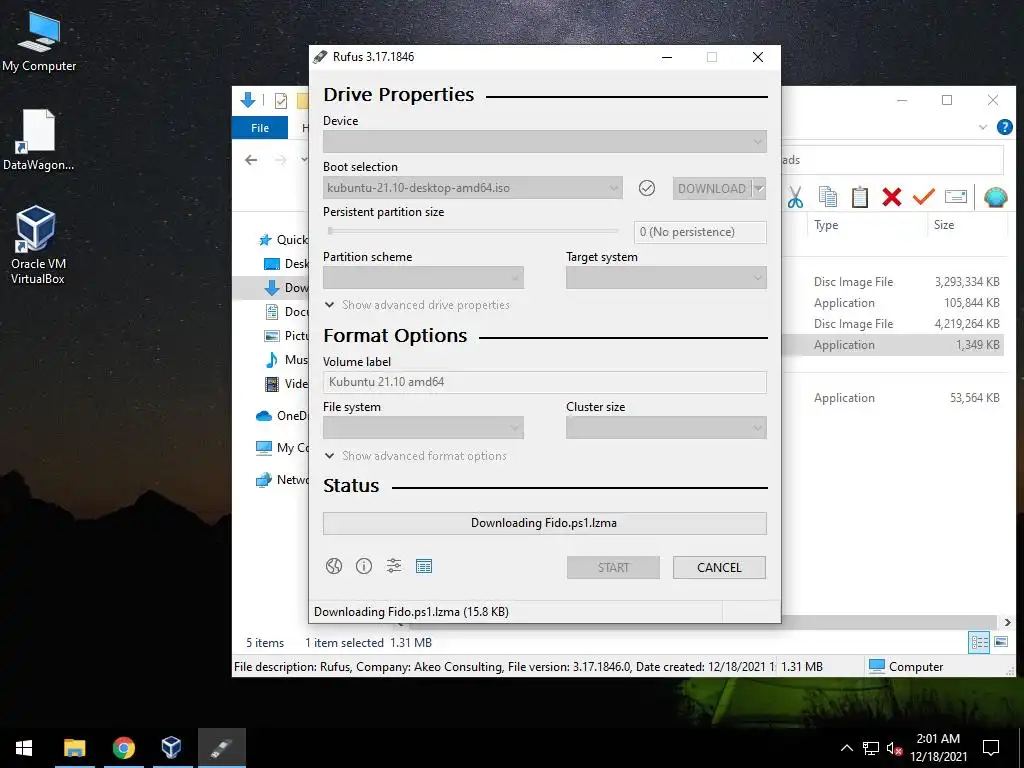Select Oracle VM VirtualBox desktop icon

pos(37,245)
